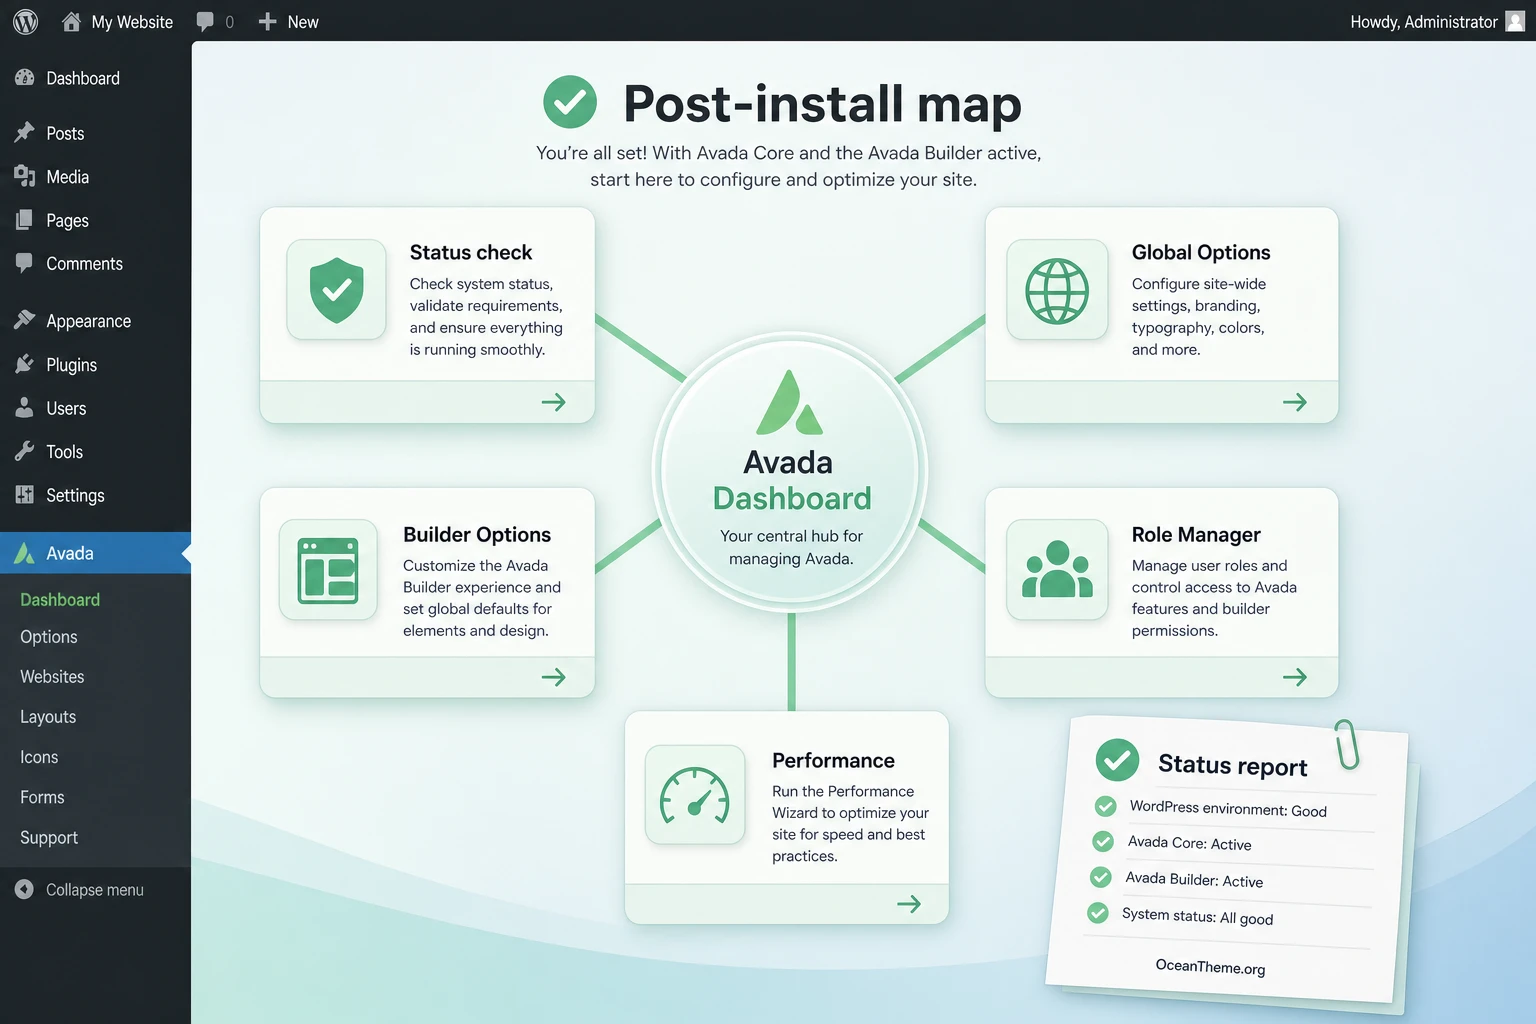Image resolution: width=1536 pixels, height=1024 pixels.
Task: Click the 'System status: All good' line
Action: 1197,916
